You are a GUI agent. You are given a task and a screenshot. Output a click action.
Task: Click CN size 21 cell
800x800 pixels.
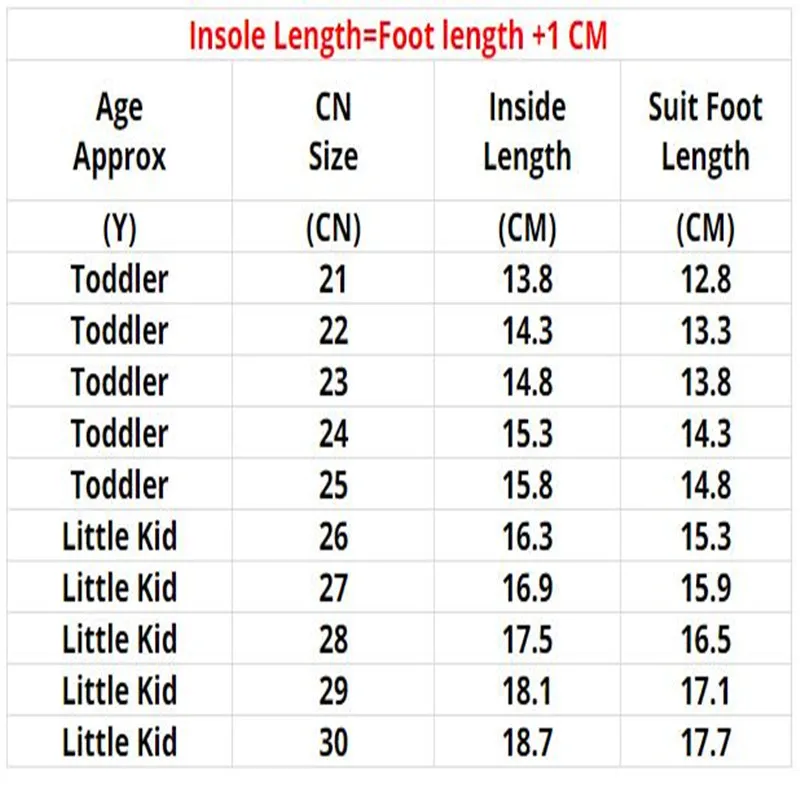pyautogui.click(x=333, y=280)
